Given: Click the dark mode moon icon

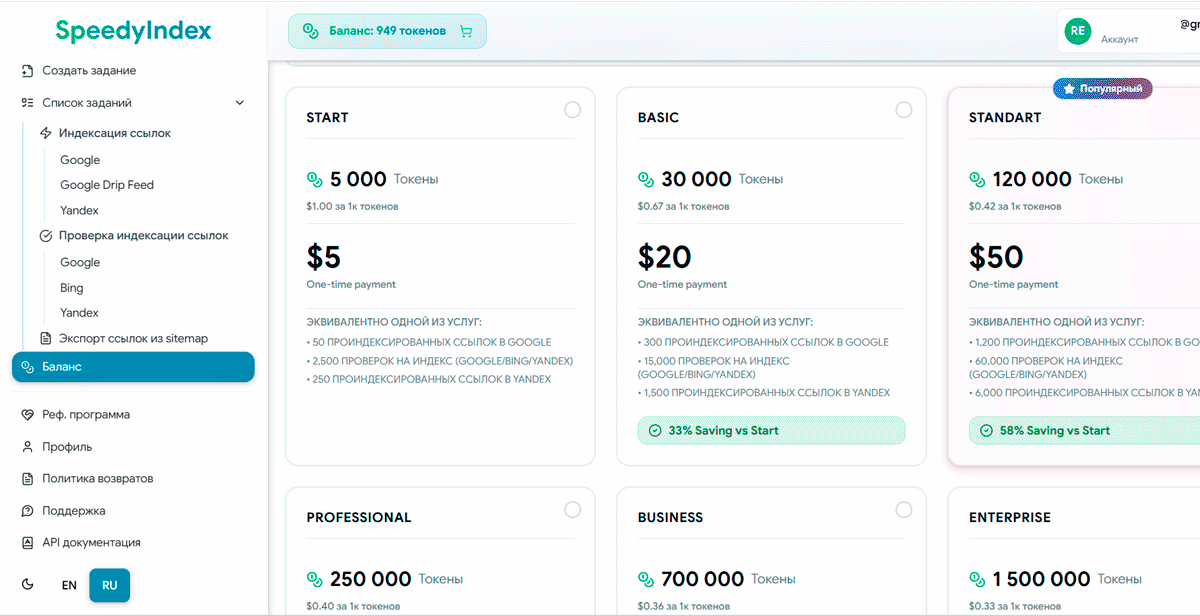Looking at the screenshot, I should (x=28, y=585).
